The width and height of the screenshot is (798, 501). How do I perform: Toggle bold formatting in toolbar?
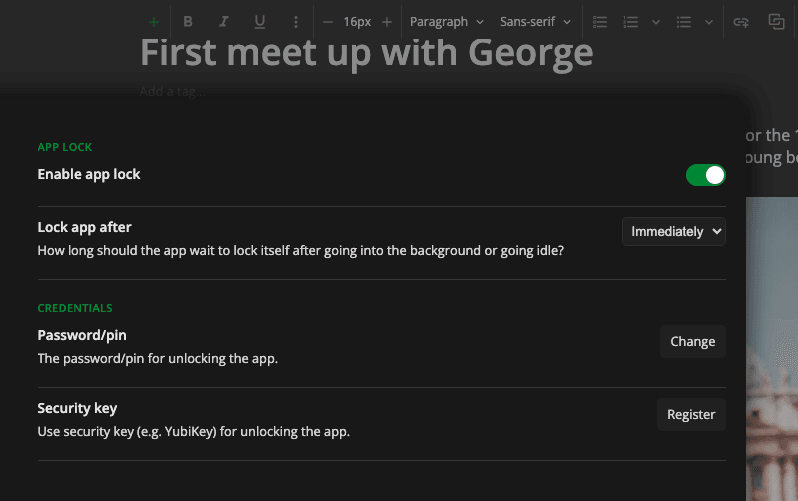187,21
